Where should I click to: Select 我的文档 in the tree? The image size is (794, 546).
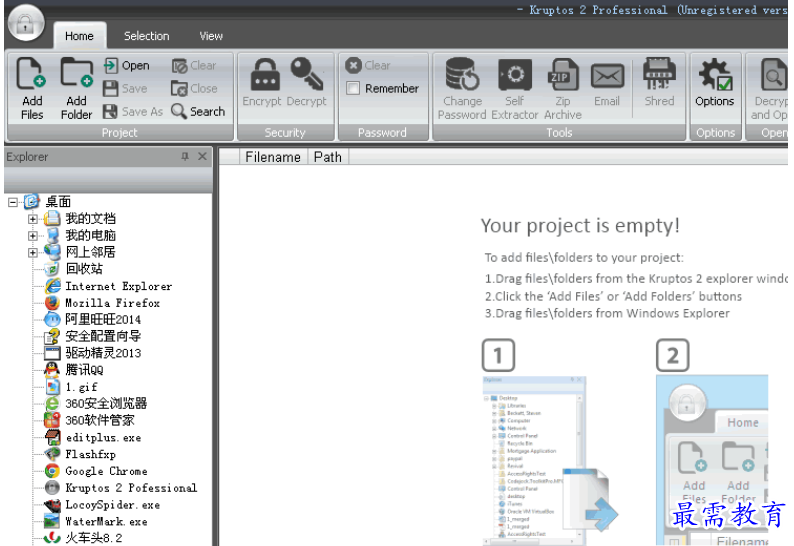(90, 219)
